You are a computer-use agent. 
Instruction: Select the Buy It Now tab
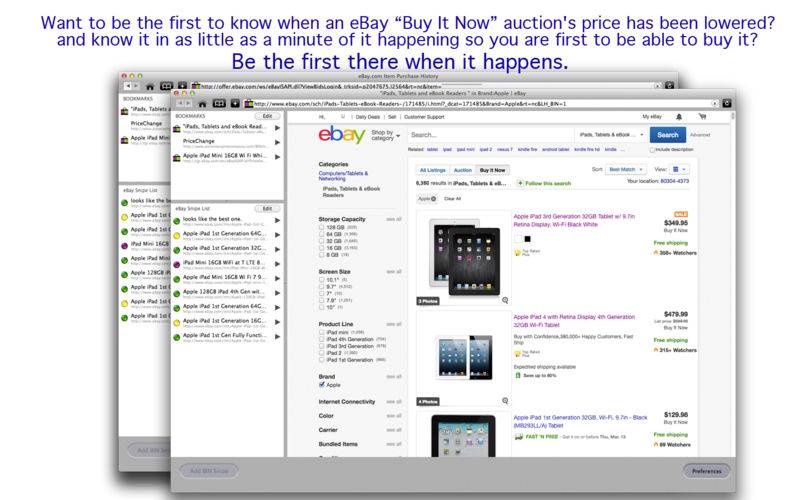pos(492,170)
